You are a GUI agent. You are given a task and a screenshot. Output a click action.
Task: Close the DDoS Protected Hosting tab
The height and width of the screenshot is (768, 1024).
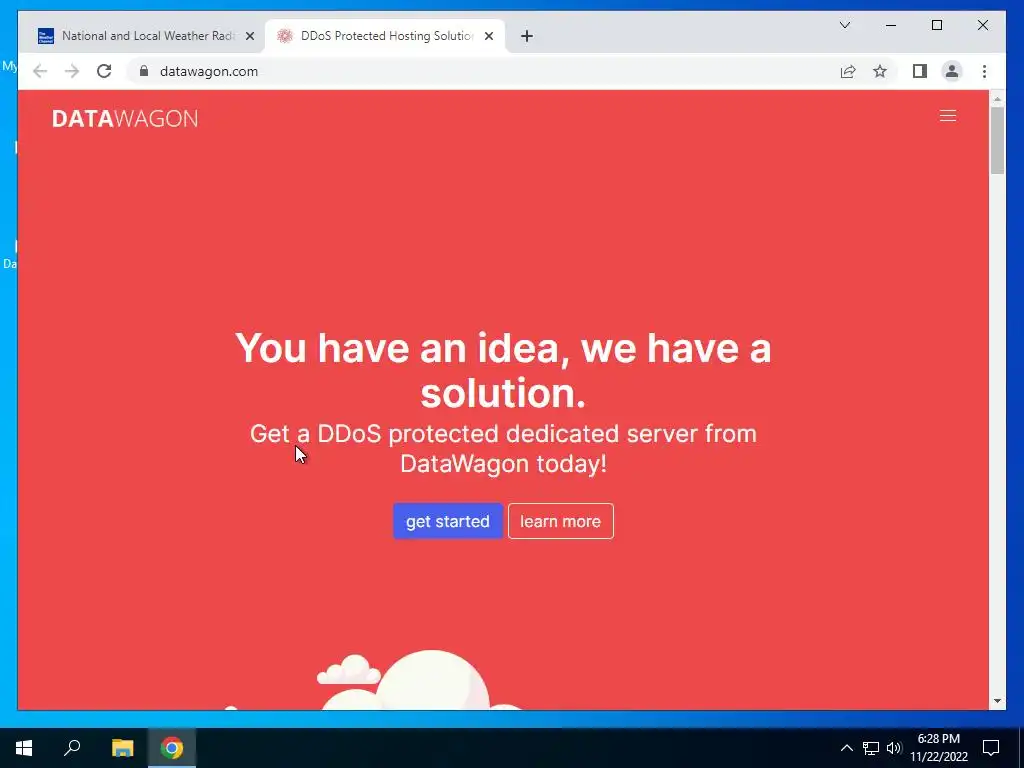488,36
